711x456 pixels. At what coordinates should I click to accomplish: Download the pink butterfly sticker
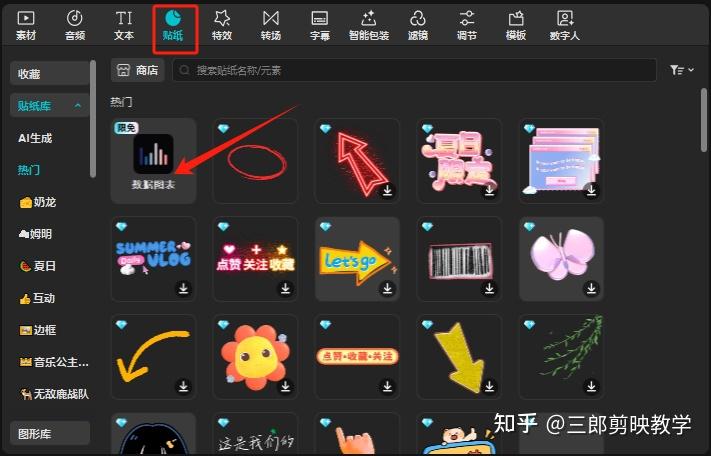(591, 288)
